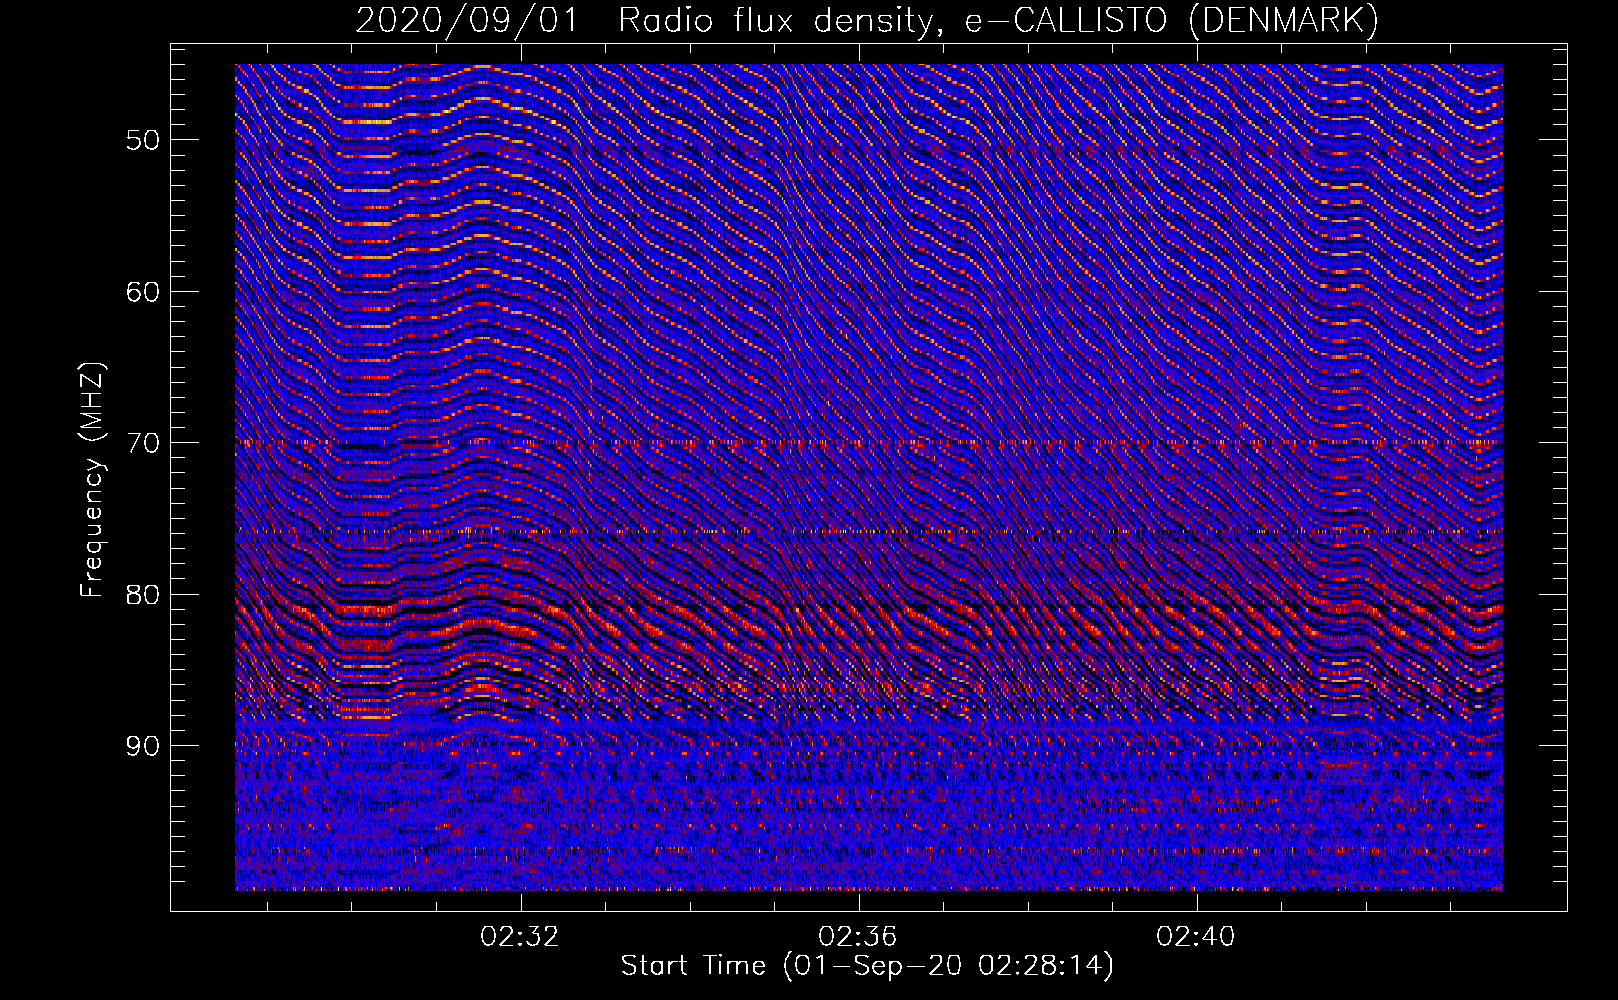Click the 80 MHz frequency tick label
The height and width of the screenshot is (1000, 1618).
click(x=143, y=595)
